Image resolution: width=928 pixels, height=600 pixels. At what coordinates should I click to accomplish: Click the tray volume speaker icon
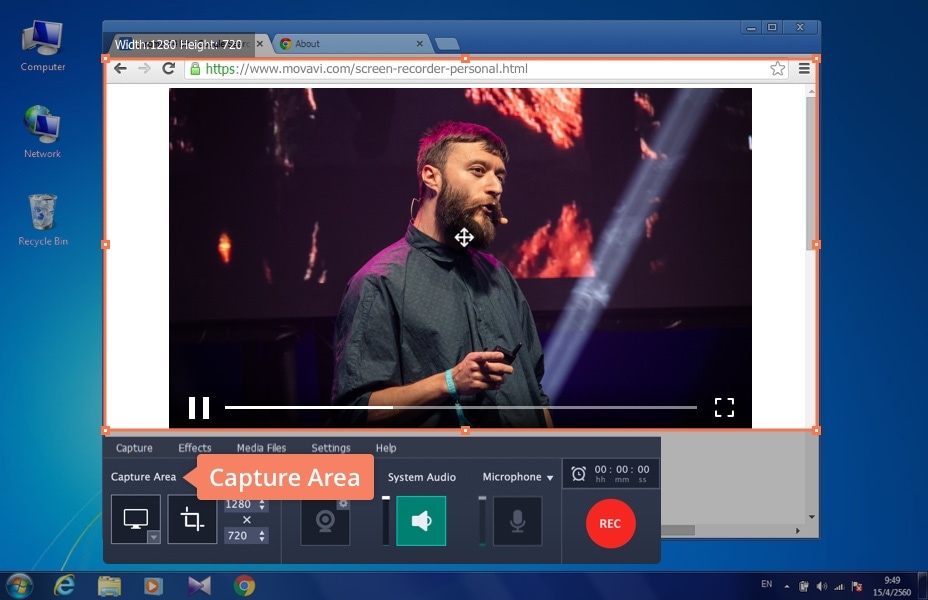point(821,586)
